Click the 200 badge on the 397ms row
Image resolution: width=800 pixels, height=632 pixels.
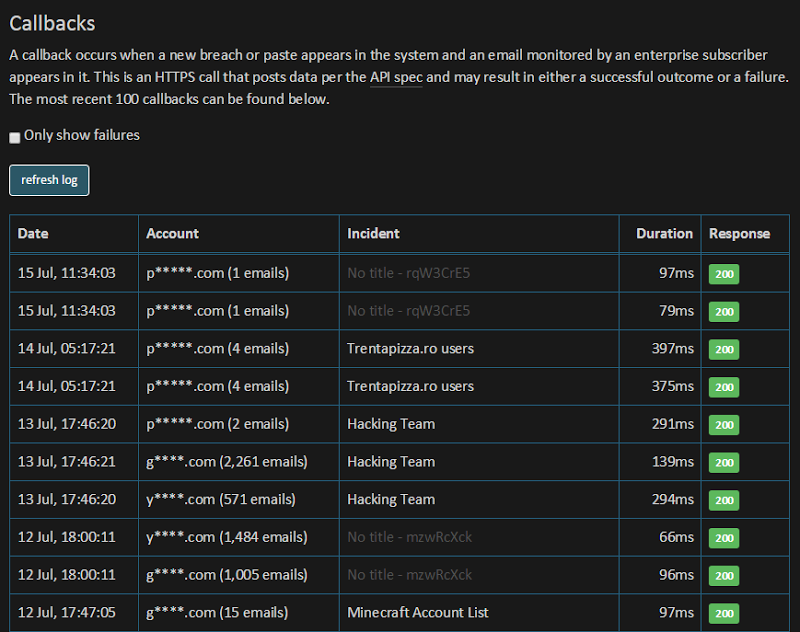(x=723, y=349)
